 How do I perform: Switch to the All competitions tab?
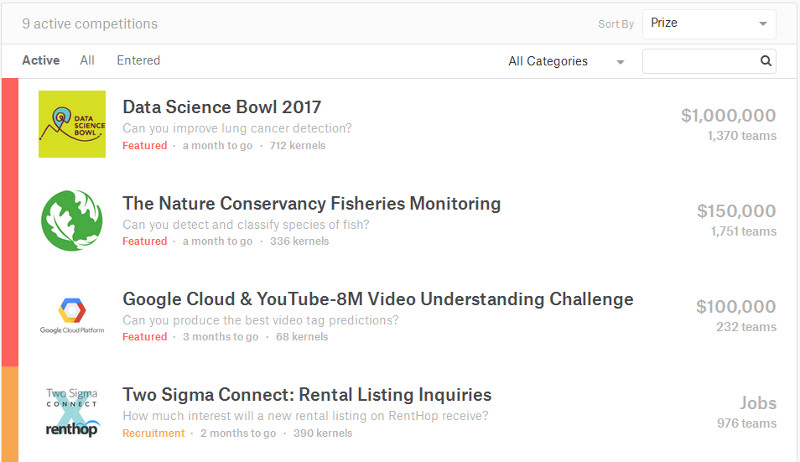[x=87, y=60]
